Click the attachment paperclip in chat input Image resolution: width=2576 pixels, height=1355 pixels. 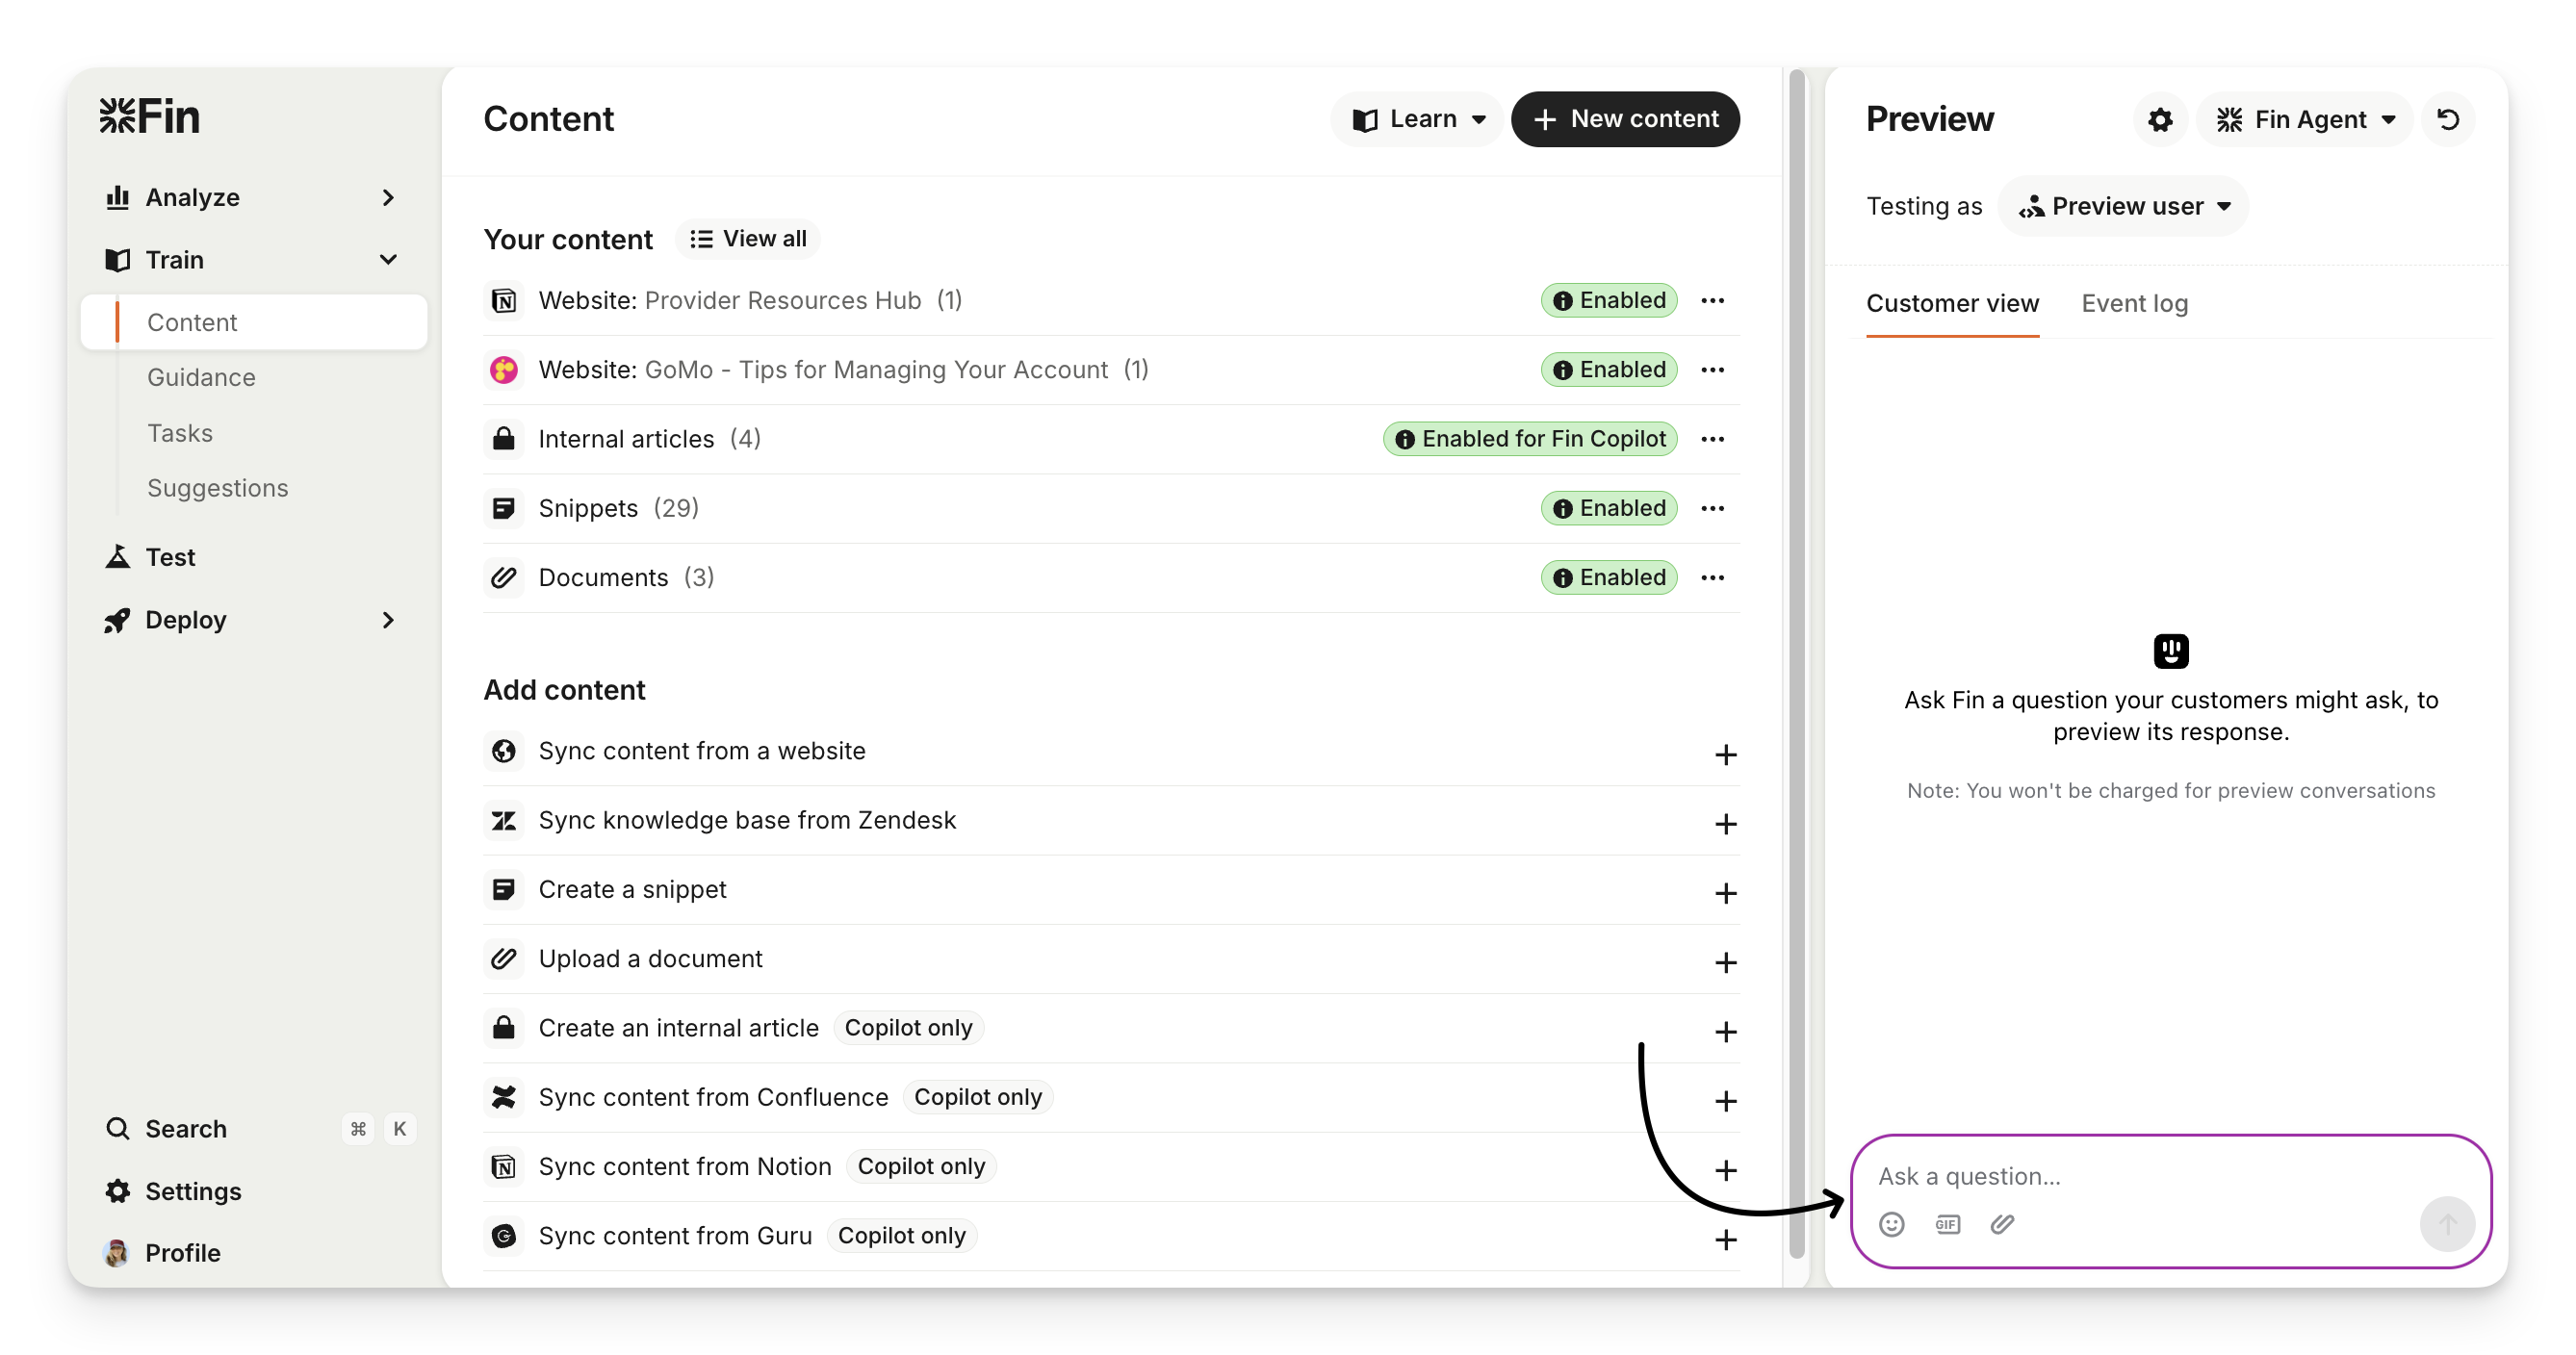coord(2002,1224)
